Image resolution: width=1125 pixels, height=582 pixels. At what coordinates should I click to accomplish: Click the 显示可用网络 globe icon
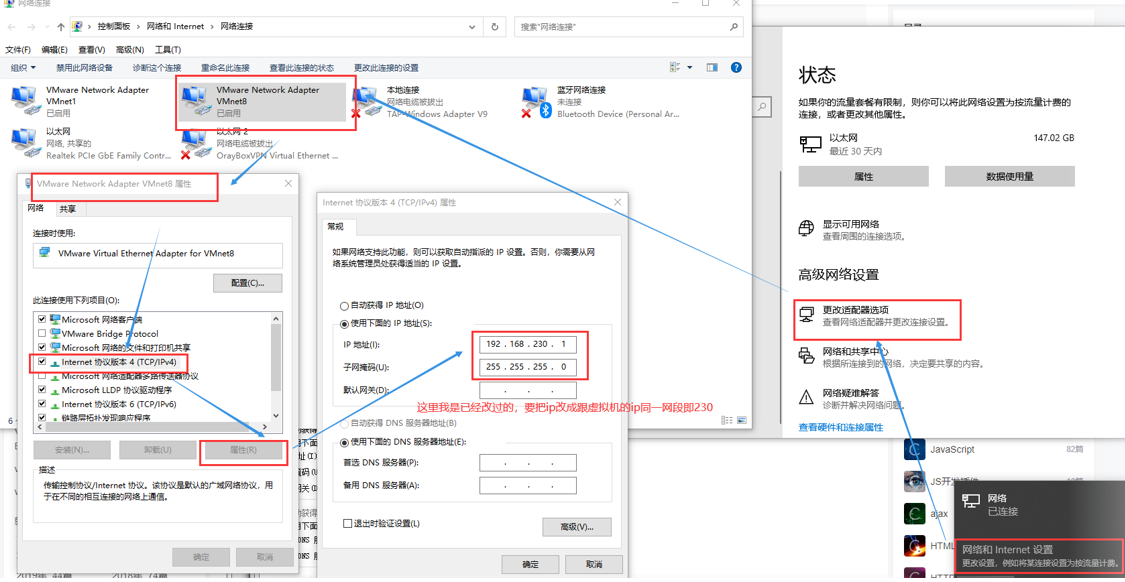806,229
